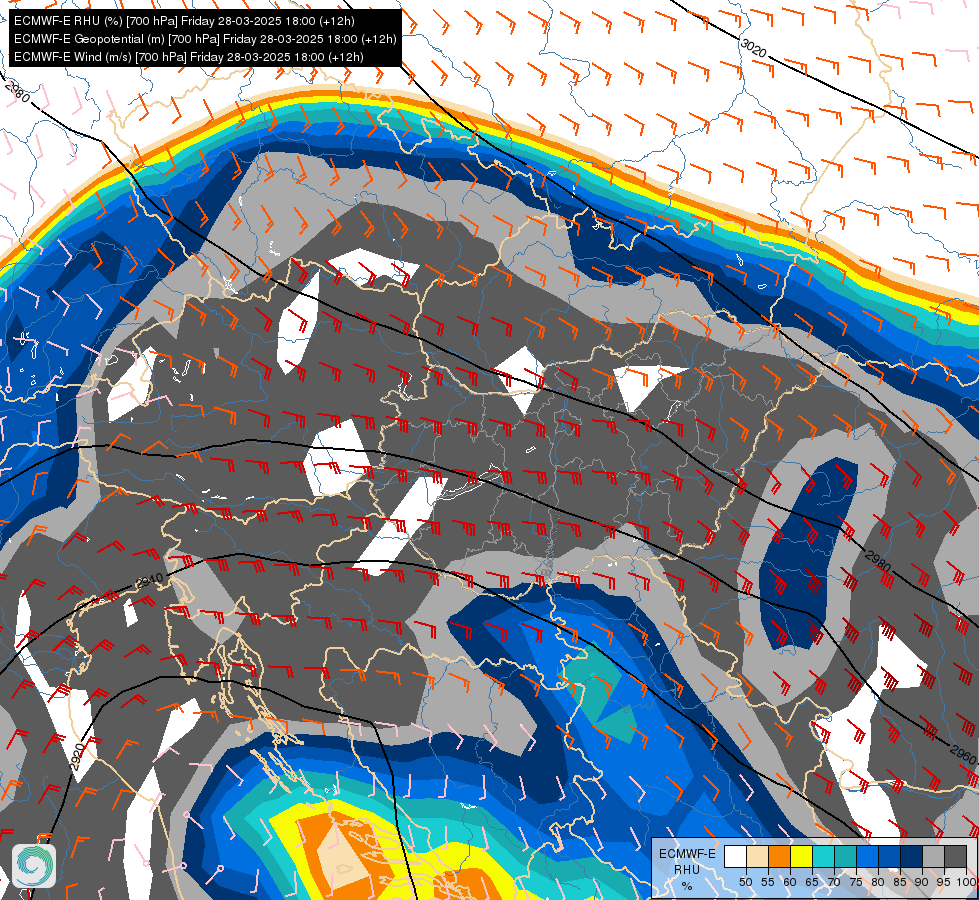979x900 pixels.
Task: Click the bright blue 75-80 legend swatch
Action: 867,856
